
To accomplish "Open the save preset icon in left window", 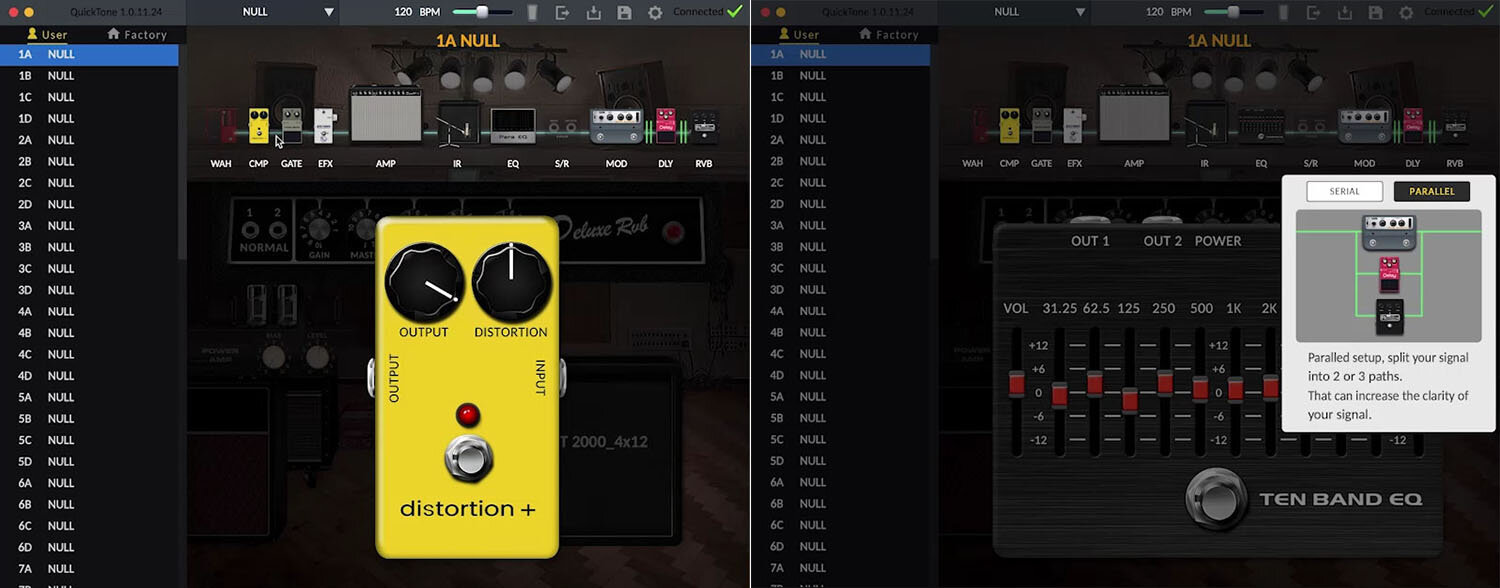I will 624,12.
